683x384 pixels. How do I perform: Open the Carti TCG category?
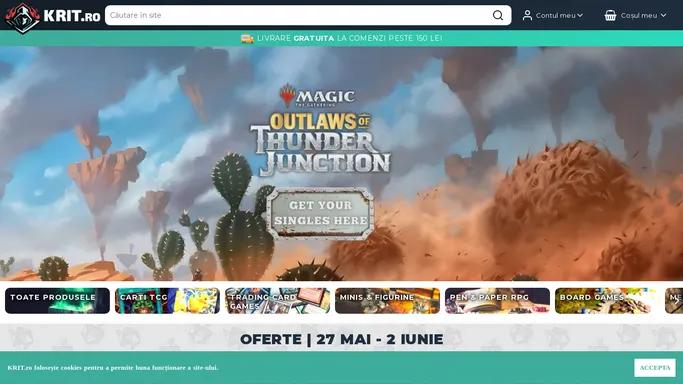coord(167,300)
